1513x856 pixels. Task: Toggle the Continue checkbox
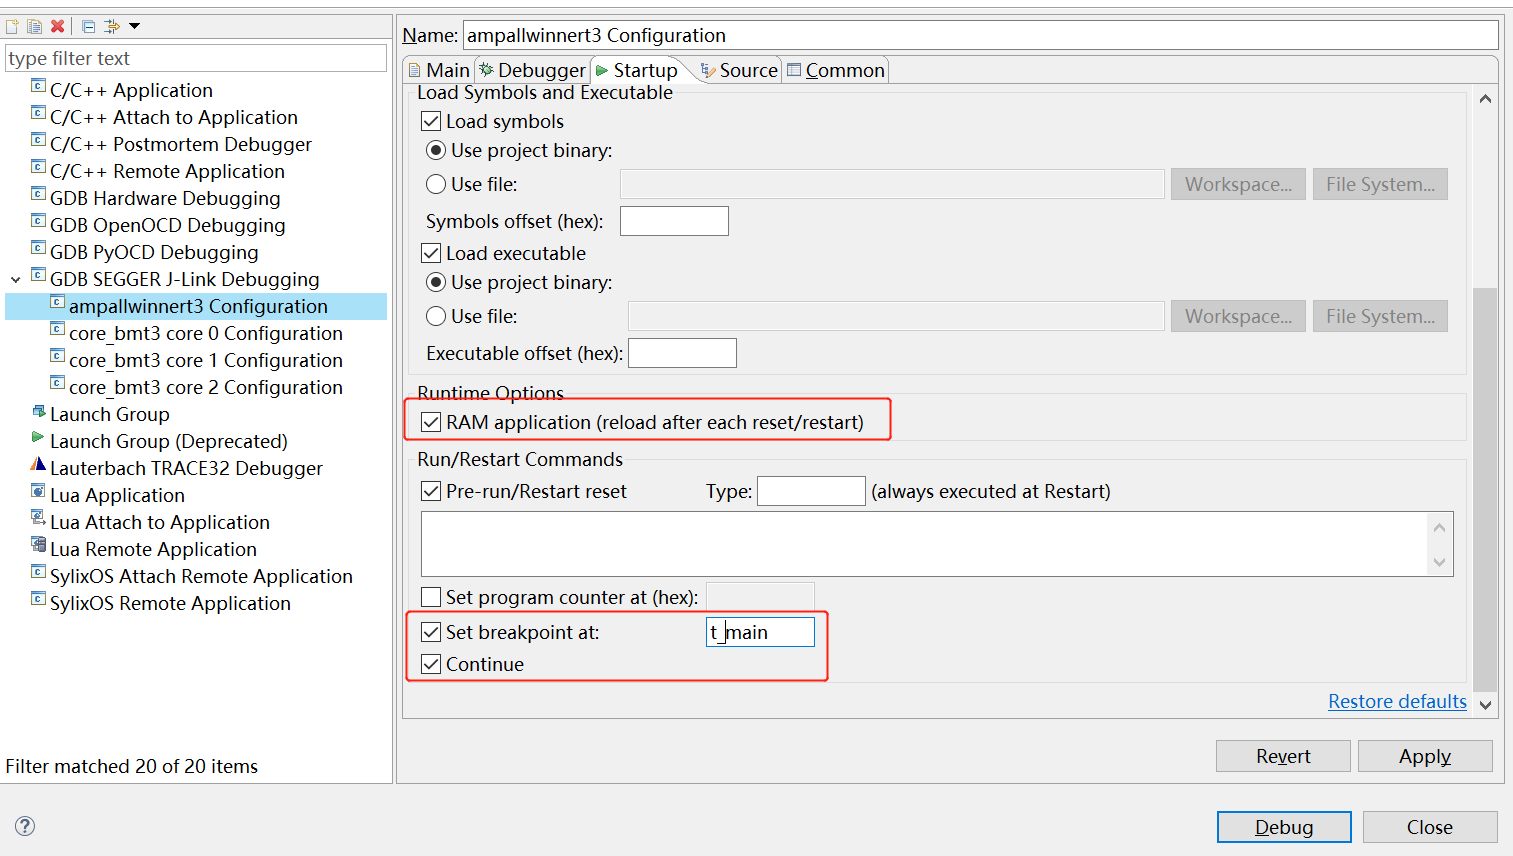point(431,664)
